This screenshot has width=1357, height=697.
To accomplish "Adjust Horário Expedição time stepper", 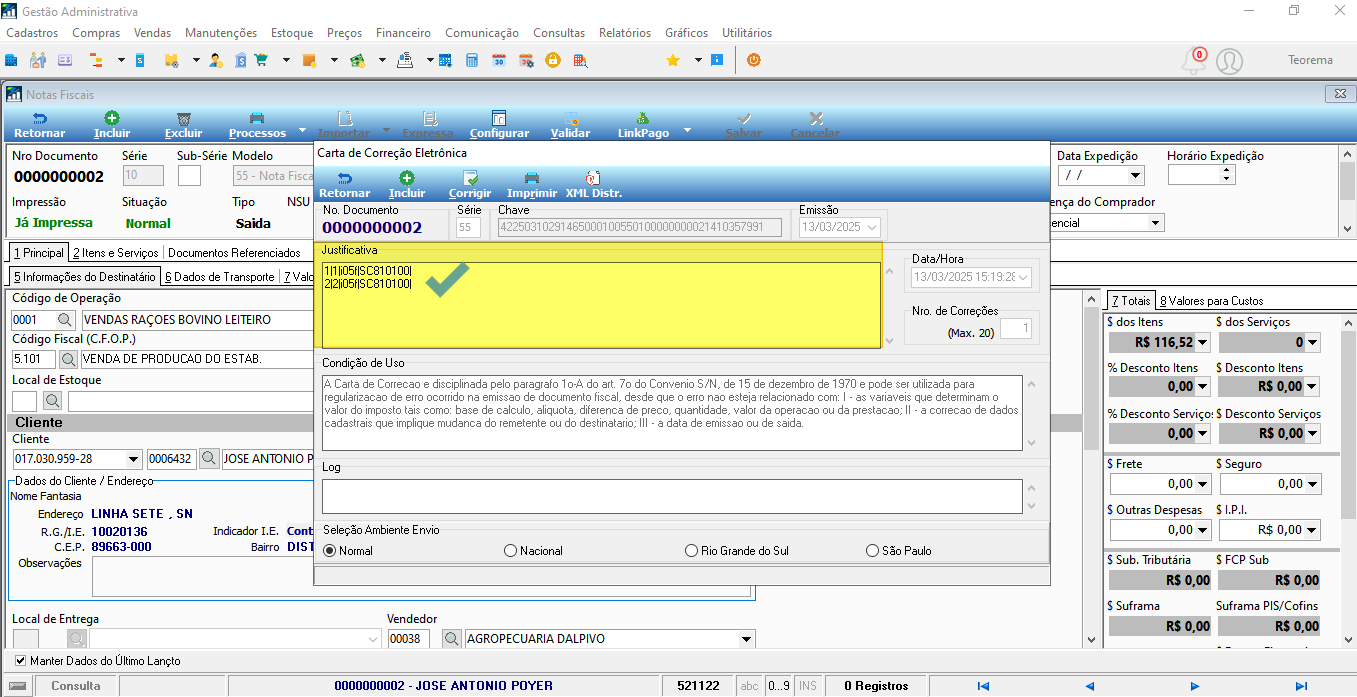I will [1227, 175].
